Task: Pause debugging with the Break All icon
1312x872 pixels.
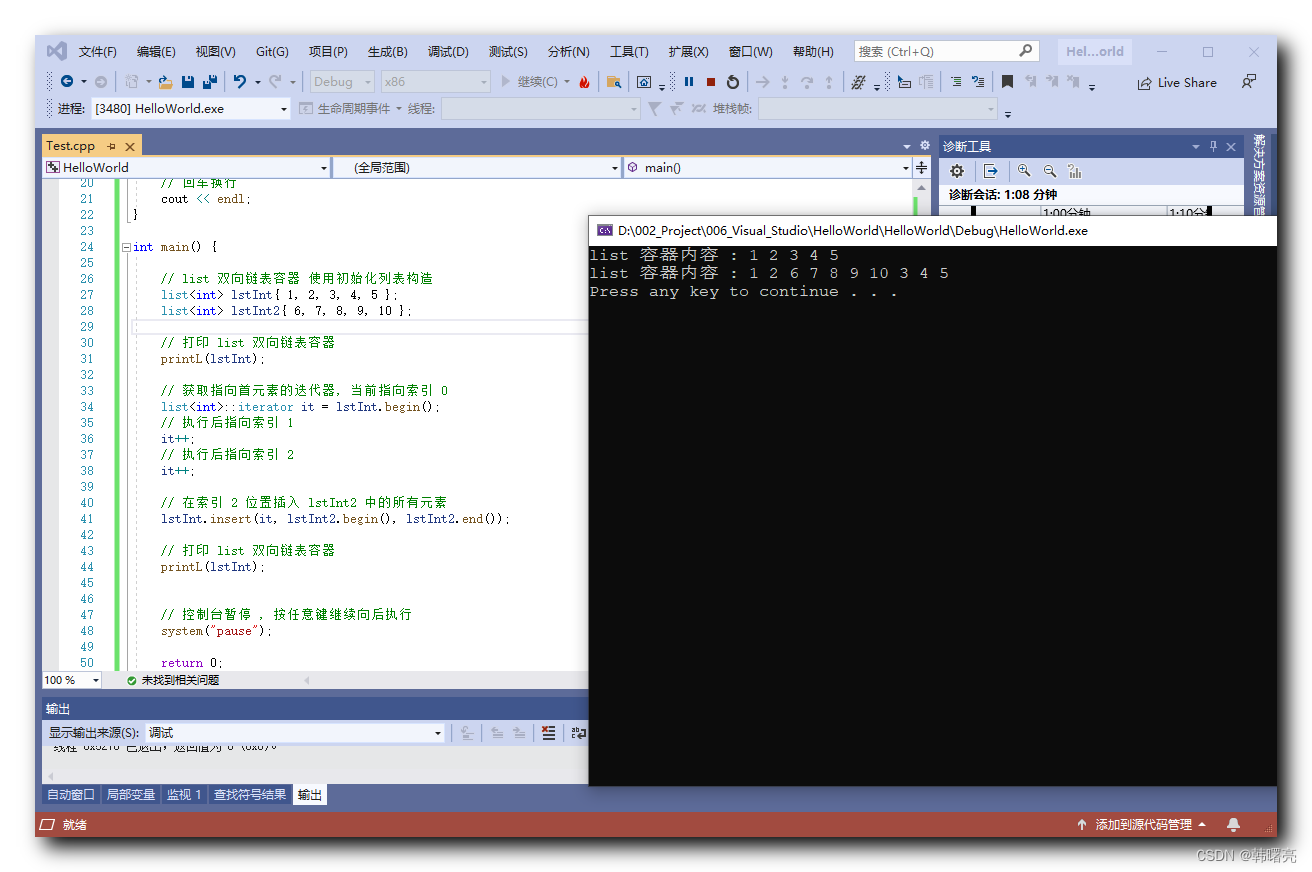Action: (x=689, y=82)
